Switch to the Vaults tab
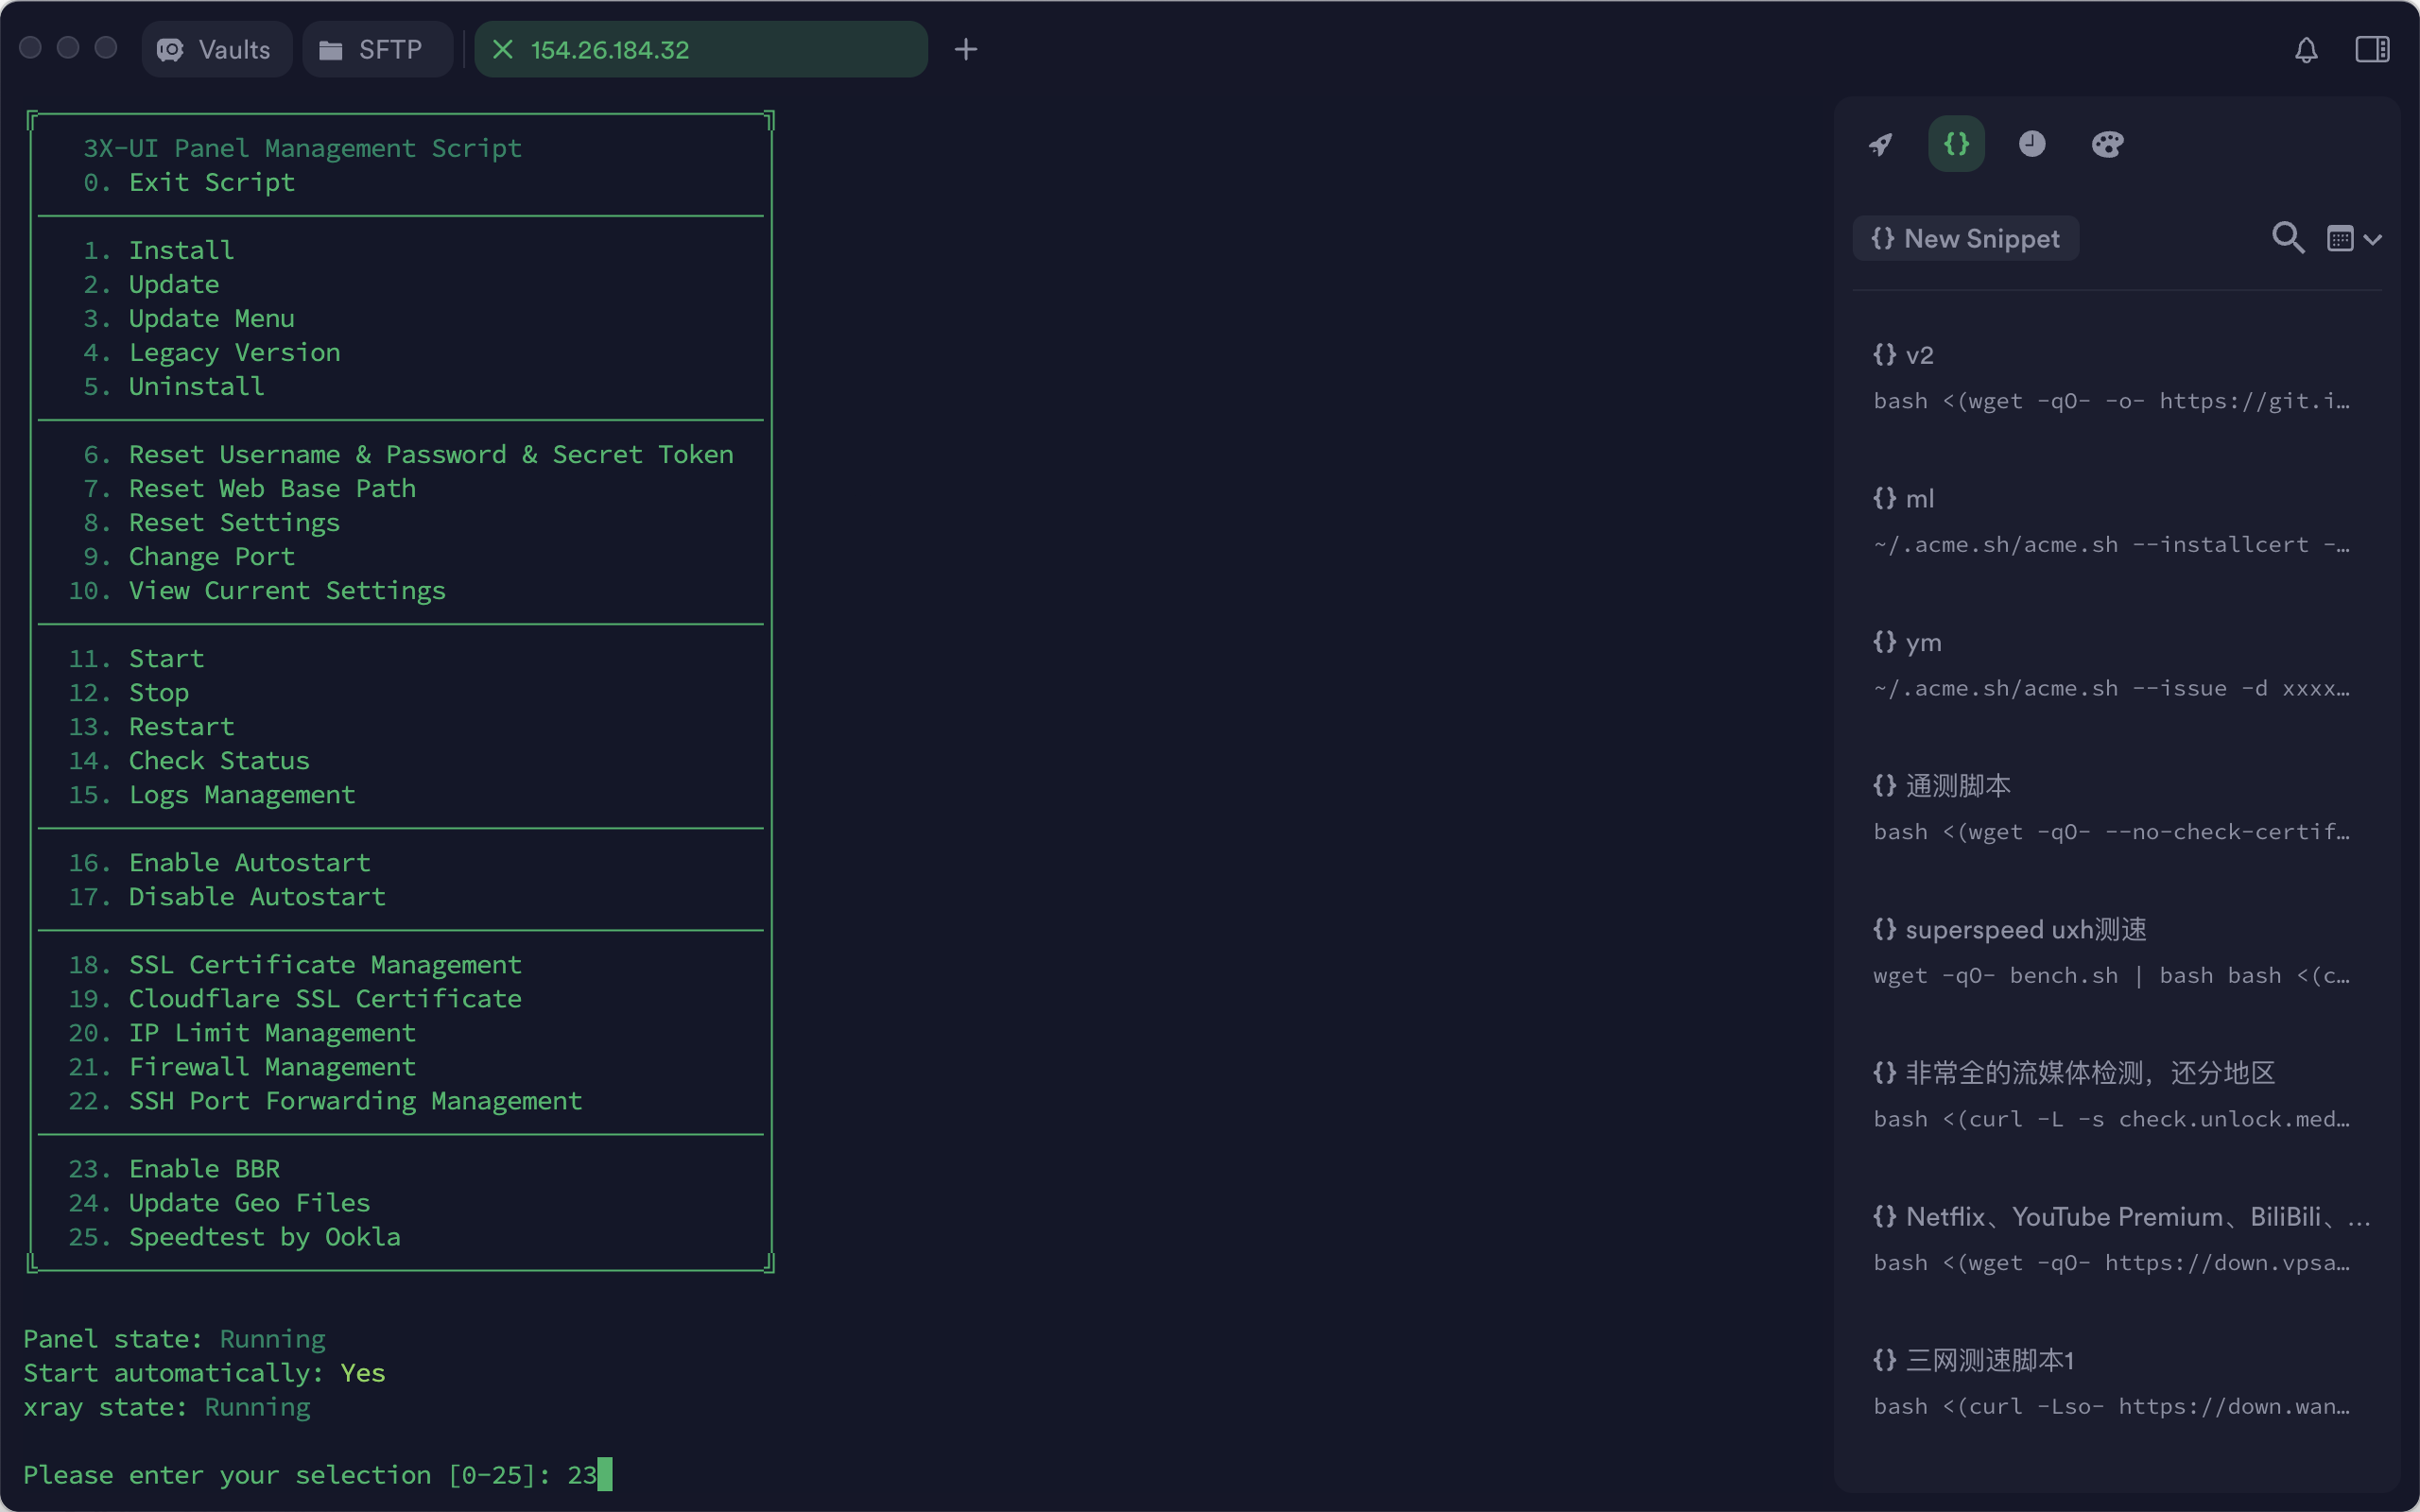2420x1512 pixels. (216, 50)
